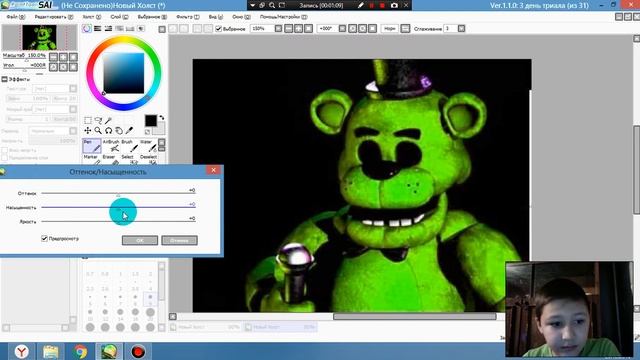Viewport: 640px width, 360px height.
Task: Select the AirBrush tool
Action: [111, 146]
